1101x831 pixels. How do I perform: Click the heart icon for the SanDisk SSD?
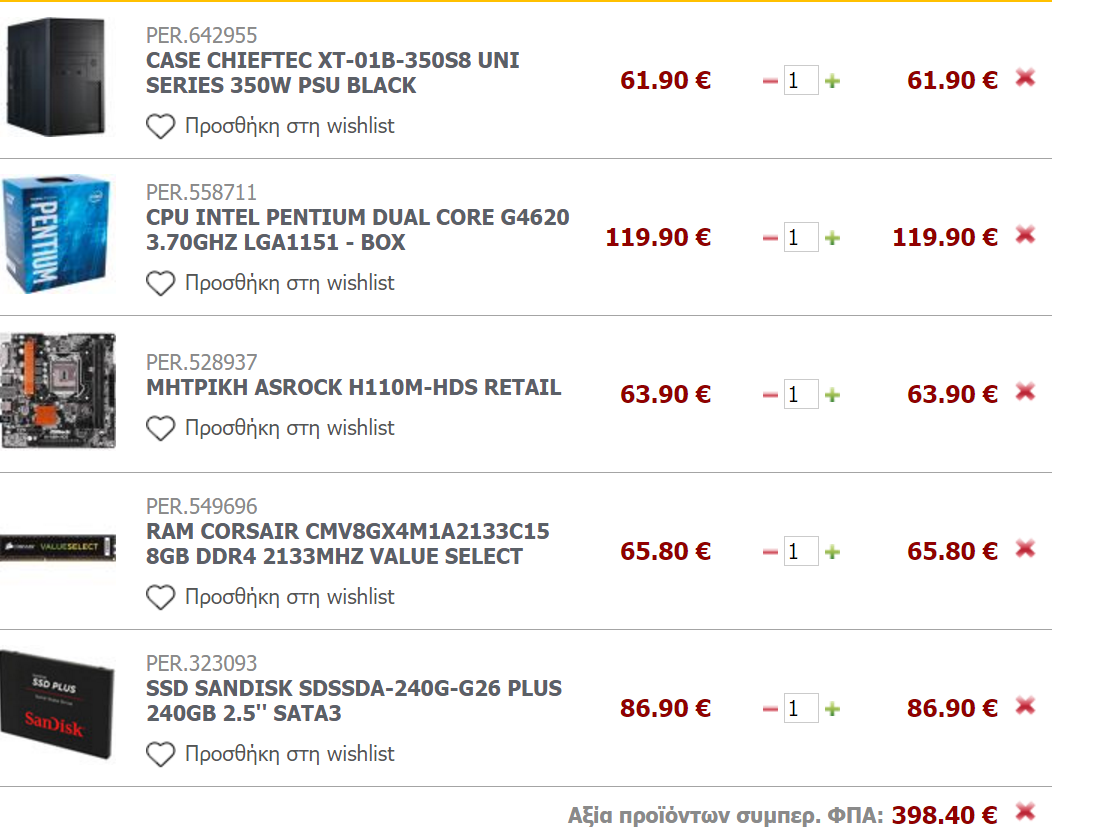tap(161, 754)
